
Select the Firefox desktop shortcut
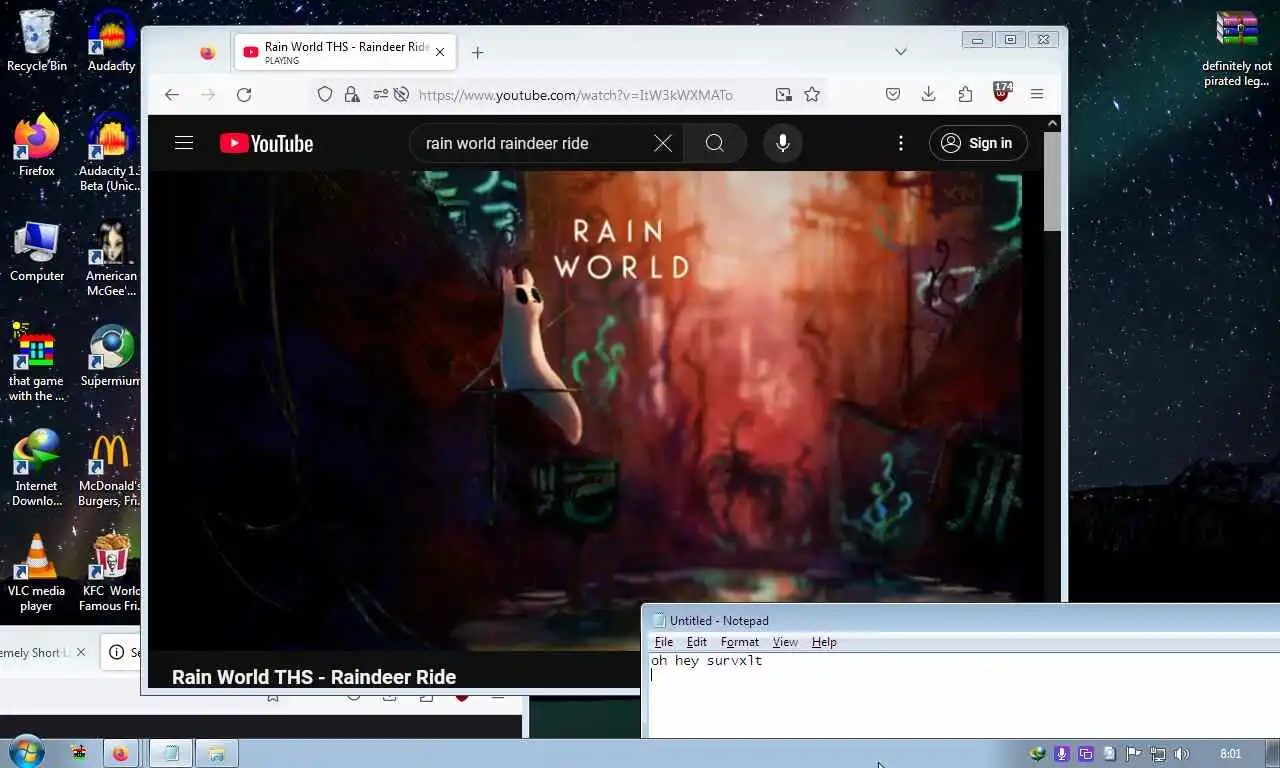37,146
